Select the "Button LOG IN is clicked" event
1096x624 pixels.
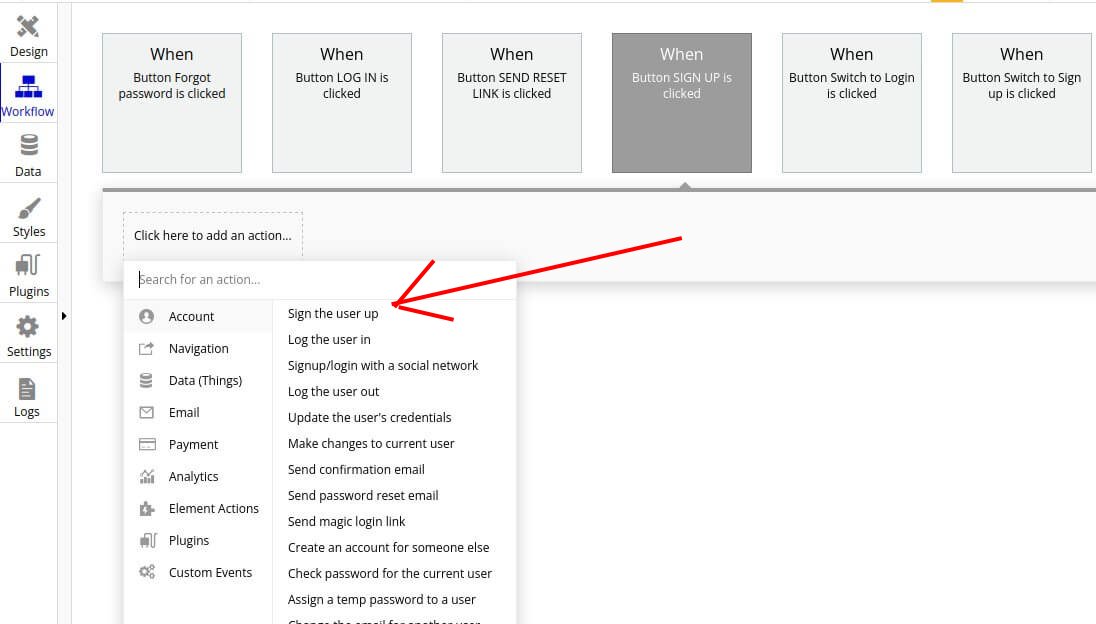pos(342,103)
